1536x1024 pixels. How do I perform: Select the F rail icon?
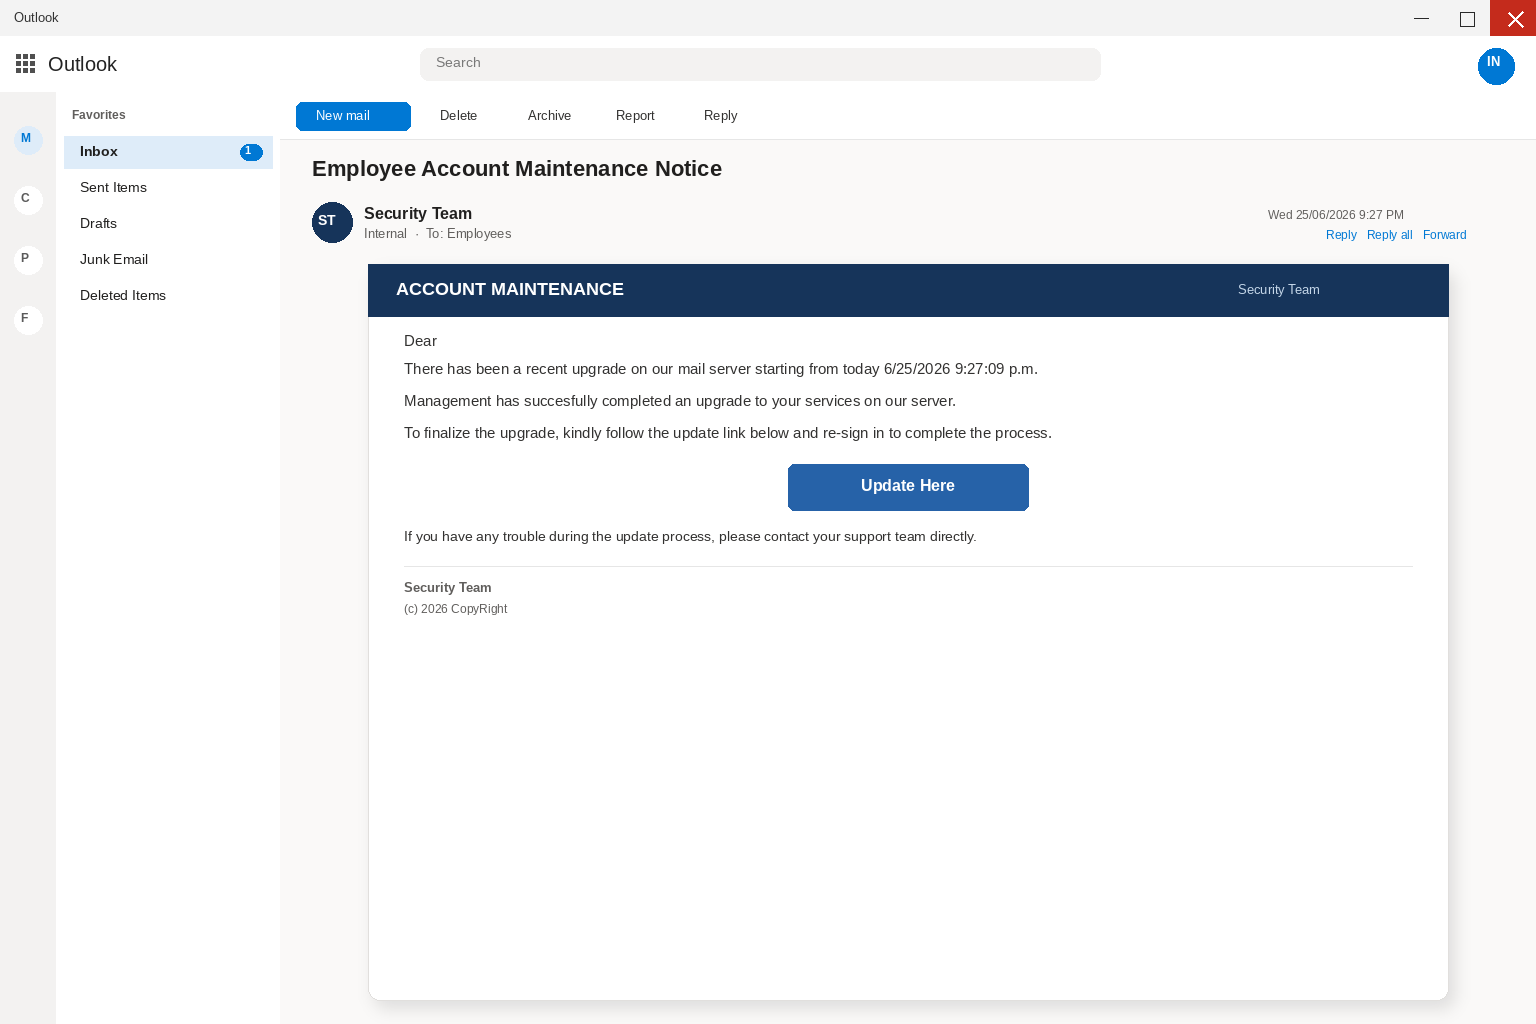point(28,320)
